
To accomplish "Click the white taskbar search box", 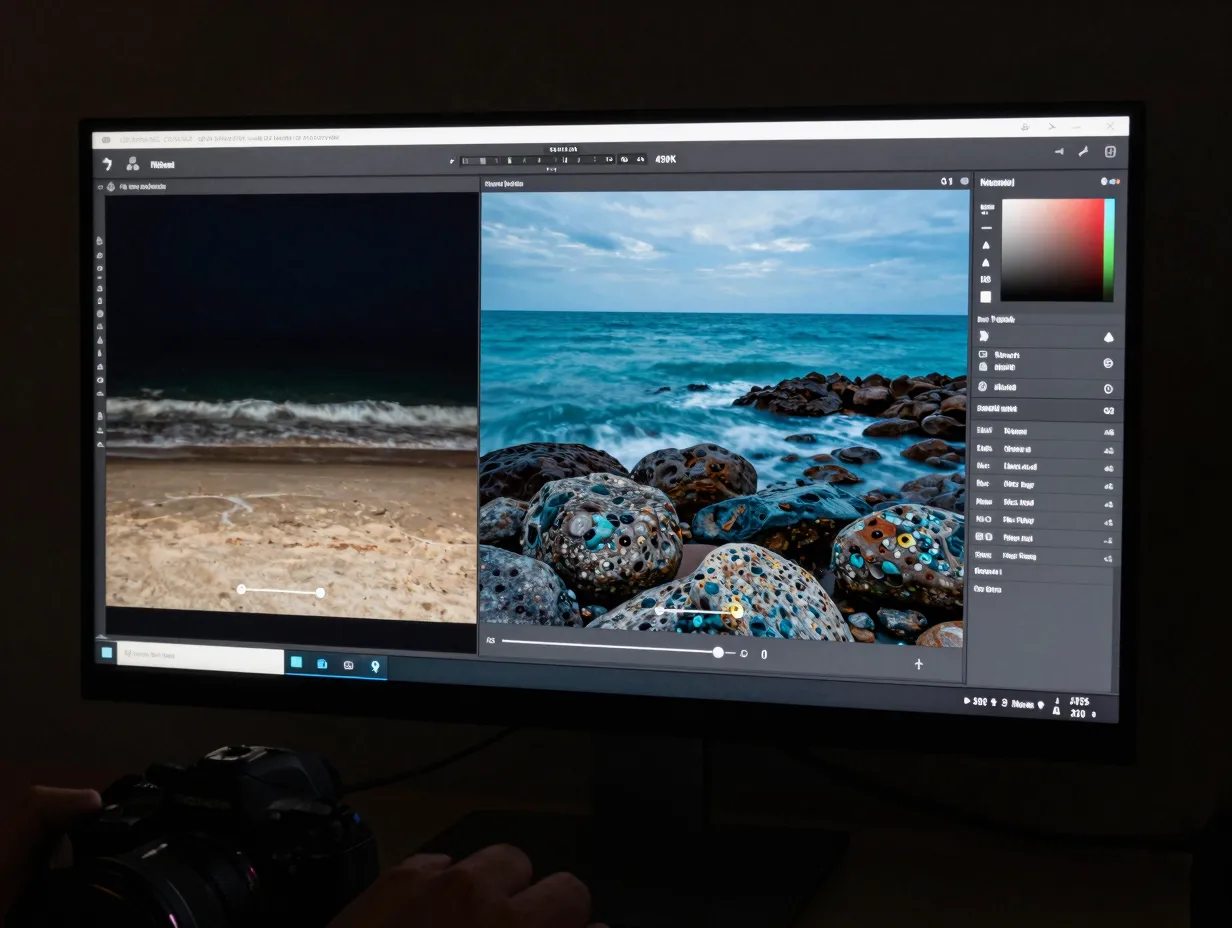I will tap(201, 655).
